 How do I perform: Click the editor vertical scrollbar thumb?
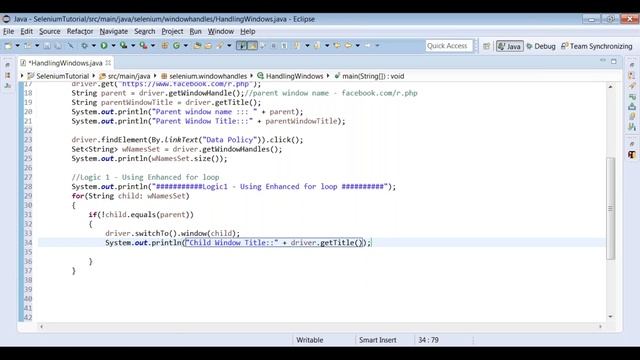(x=611, y=208)
